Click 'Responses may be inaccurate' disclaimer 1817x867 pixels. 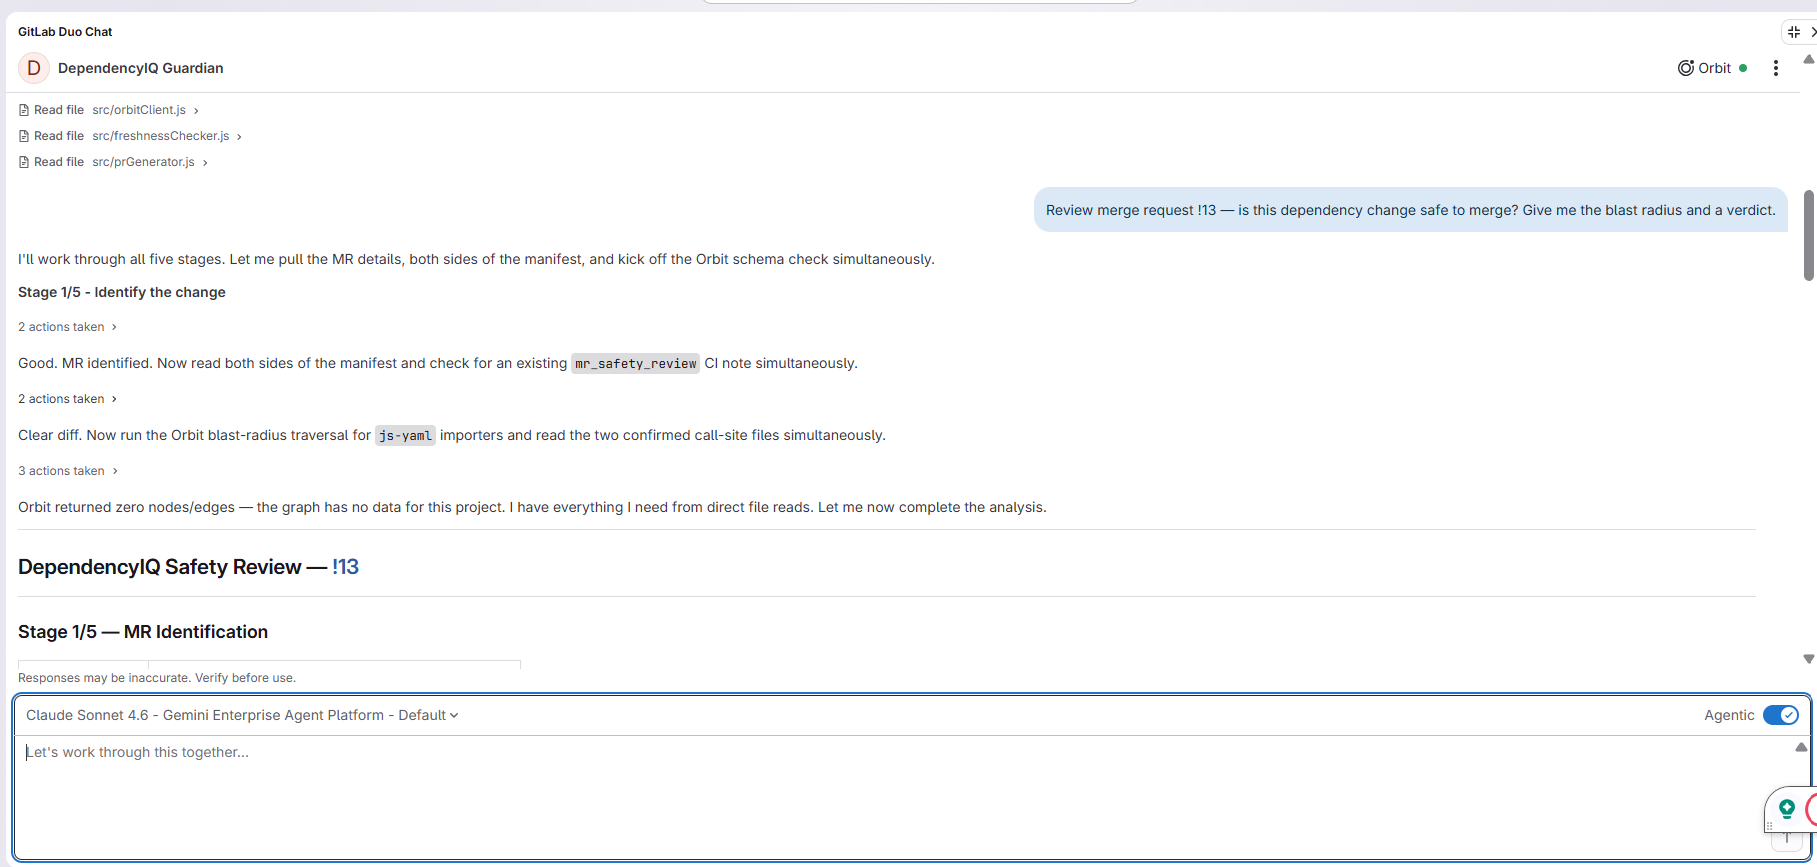[x=157, y=678]
